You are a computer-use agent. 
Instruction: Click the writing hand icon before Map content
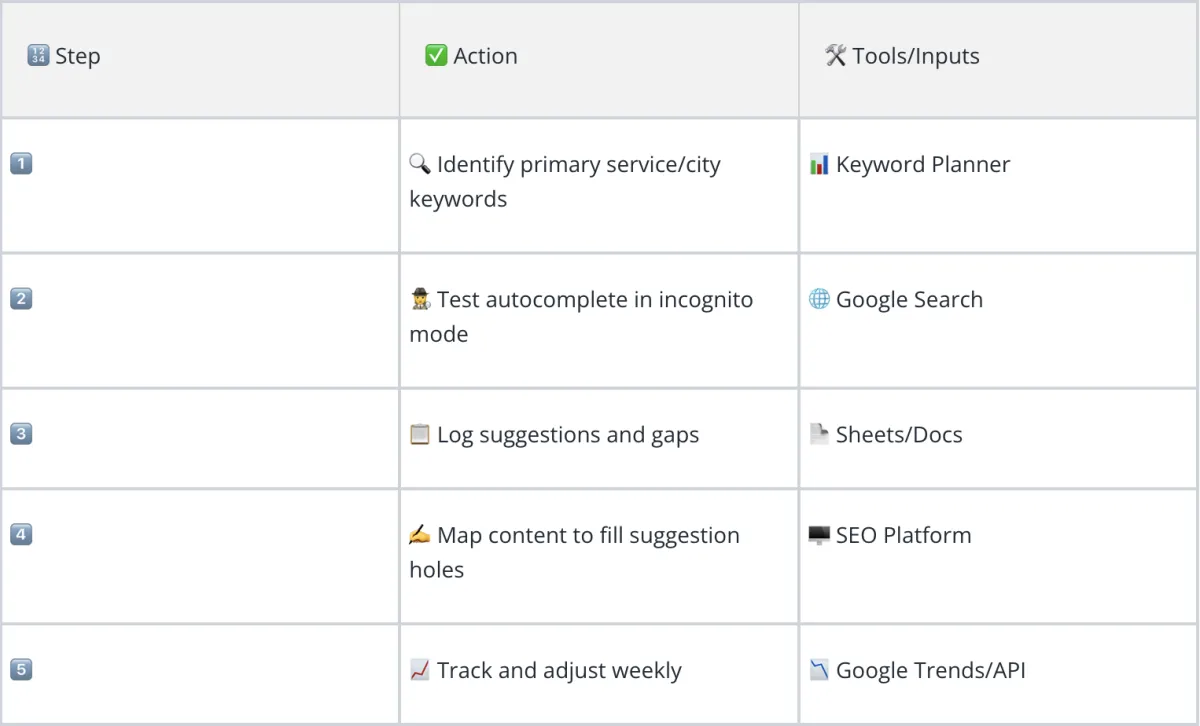tap(420, 535)
